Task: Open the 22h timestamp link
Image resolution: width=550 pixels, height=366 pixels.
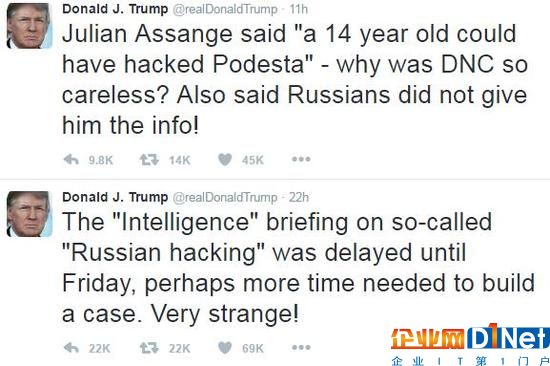Action: [x=299, y=198]
